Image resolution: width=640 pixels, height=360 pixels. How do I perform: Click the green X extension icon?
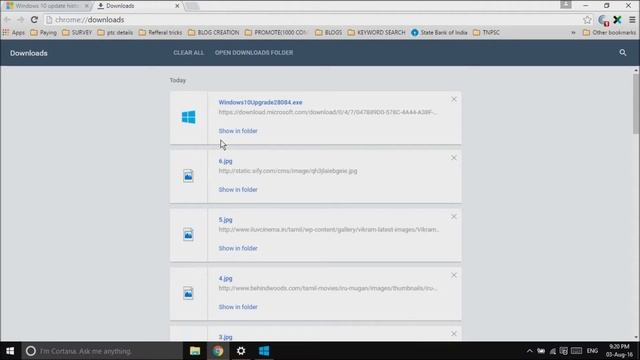618,20
